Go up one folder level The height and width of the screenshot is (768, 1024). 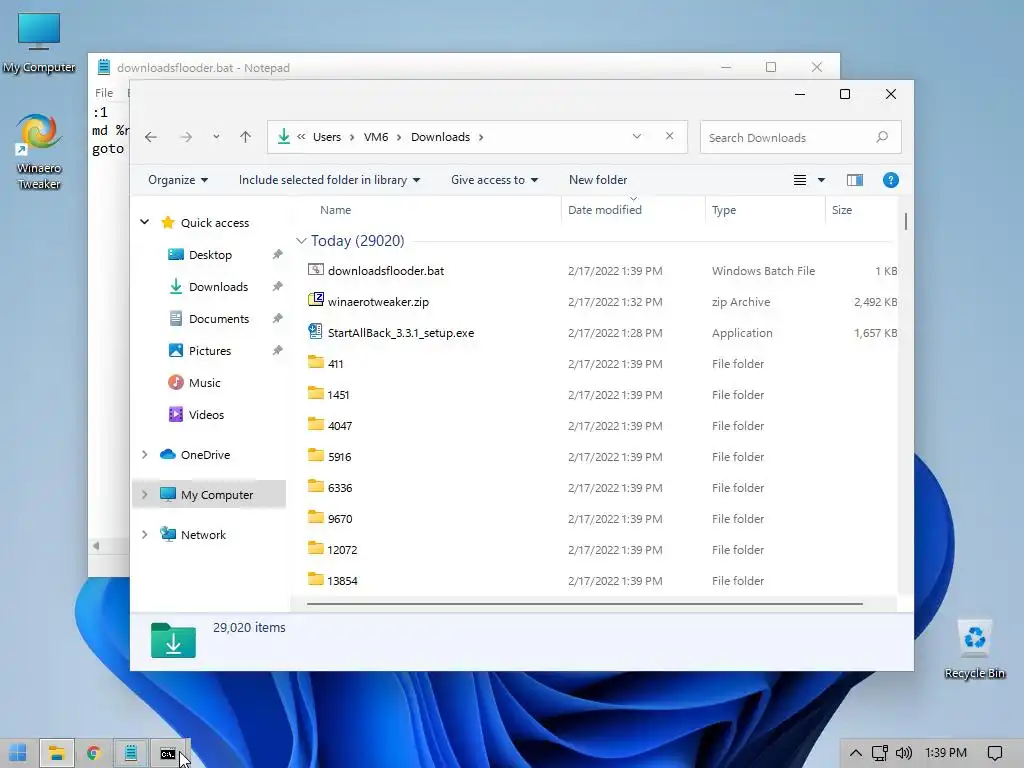pos(246,137)
